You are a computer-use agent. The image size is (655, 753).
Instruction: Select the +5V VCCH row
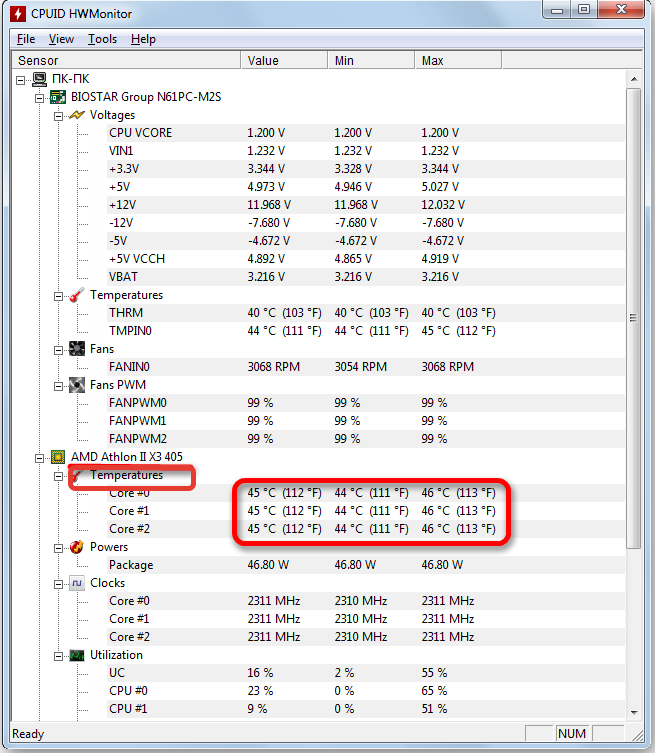click(366, 259)
